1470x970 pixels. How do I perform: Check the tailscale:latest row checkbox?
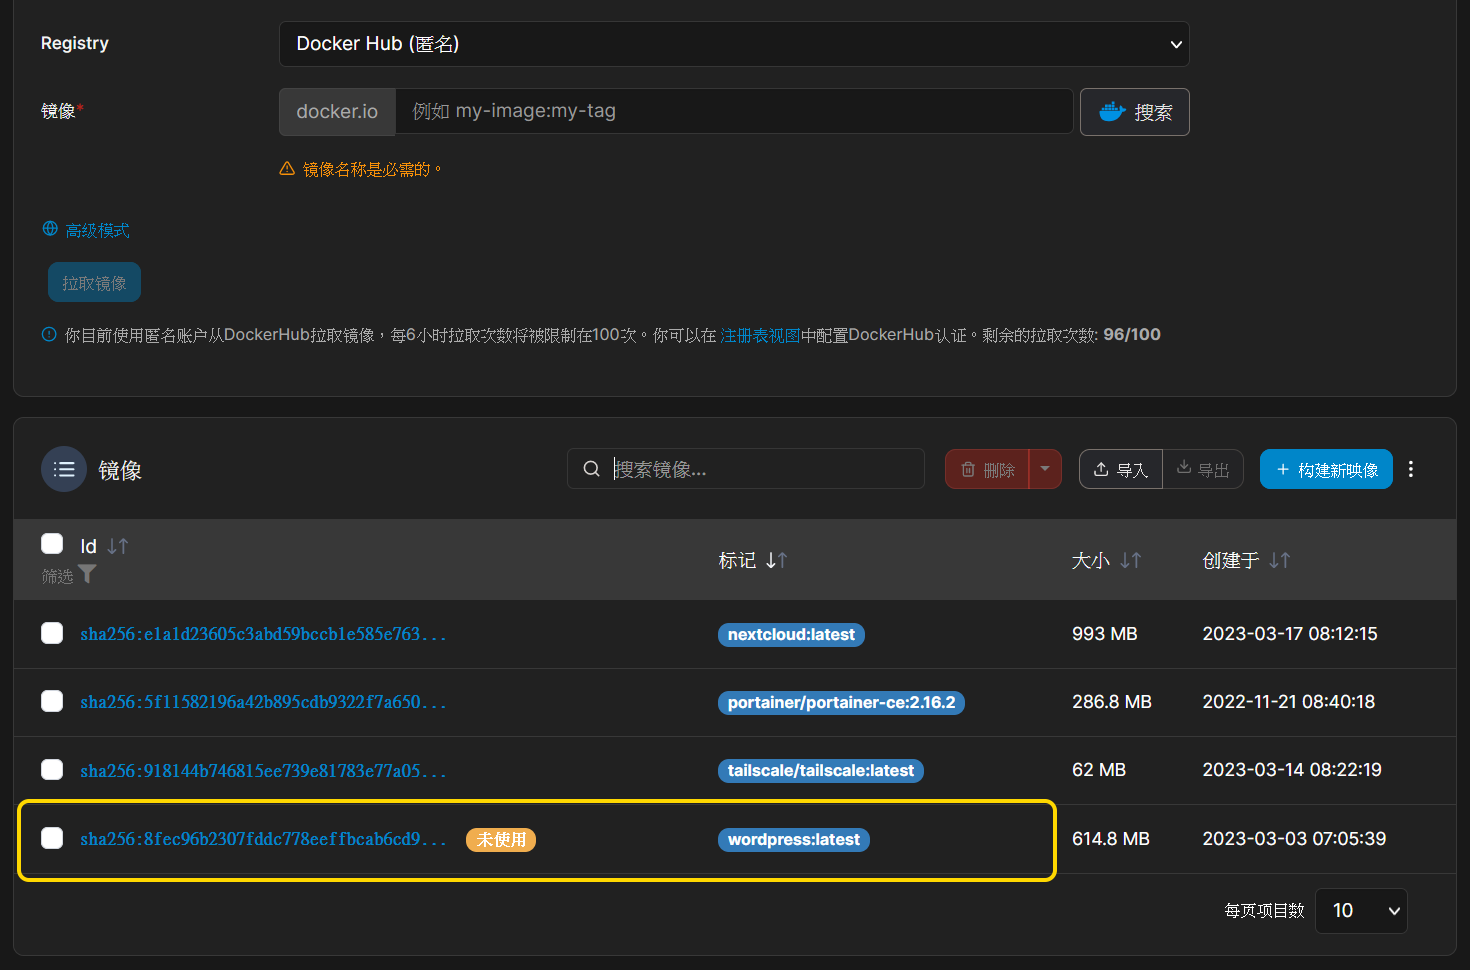52,769
